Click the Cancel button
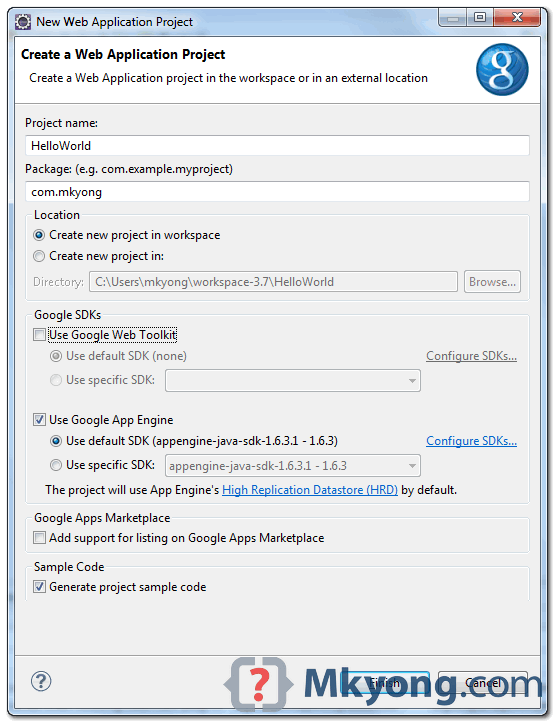 coord(483,682)
